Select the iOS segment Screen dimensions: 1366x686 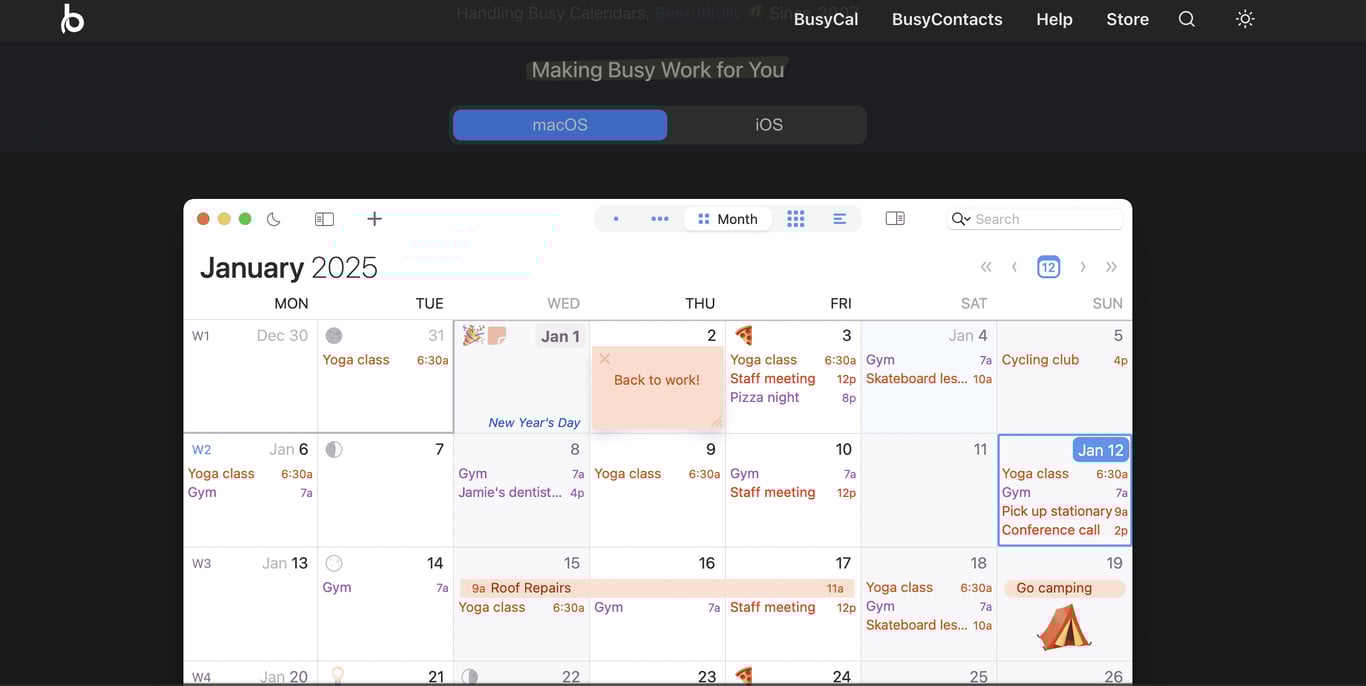click(x=768, y=124)
